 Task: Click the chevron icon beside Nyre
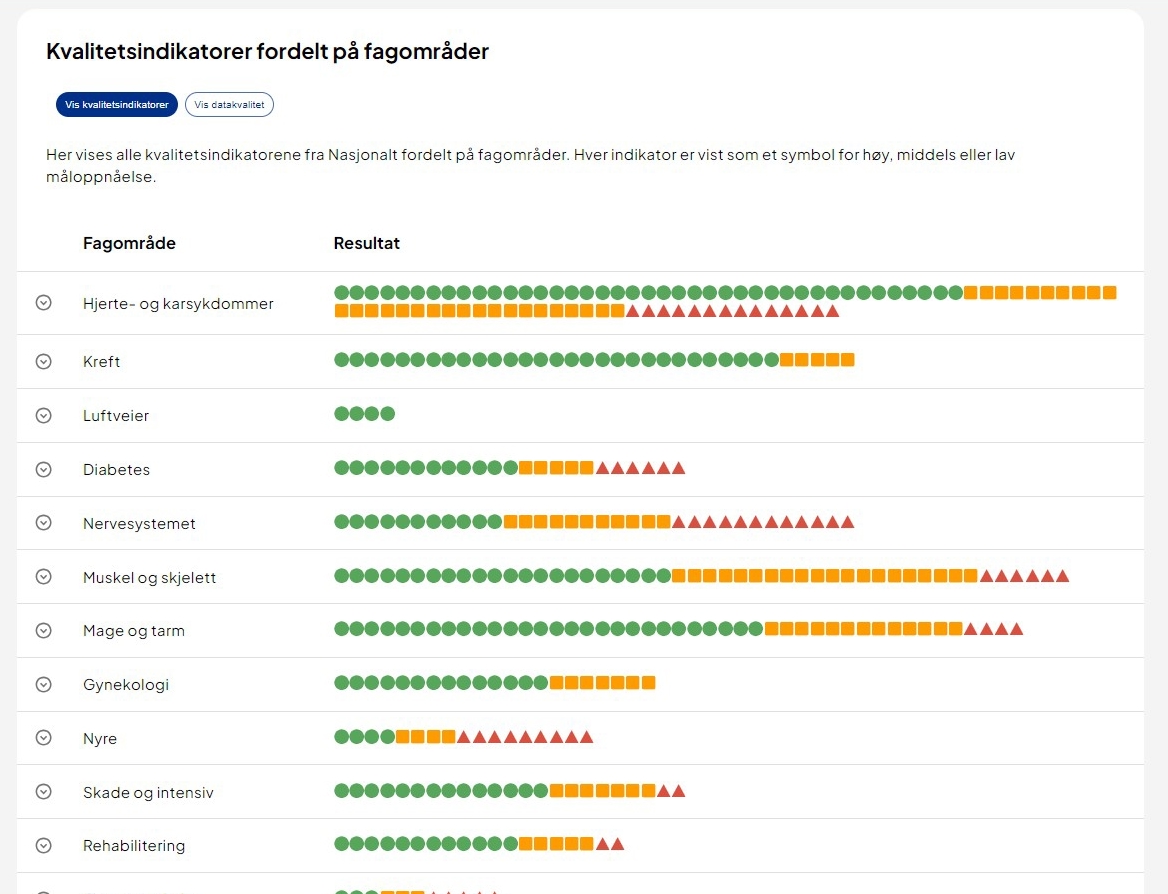[x=43, y=739]
